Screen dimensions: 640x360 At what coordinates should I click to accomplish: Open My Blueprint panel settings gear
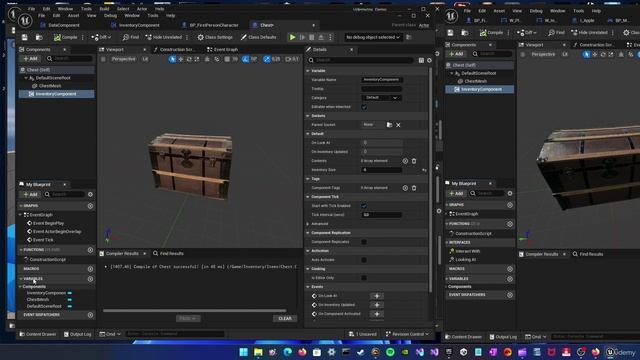click(x=91, y=194)
